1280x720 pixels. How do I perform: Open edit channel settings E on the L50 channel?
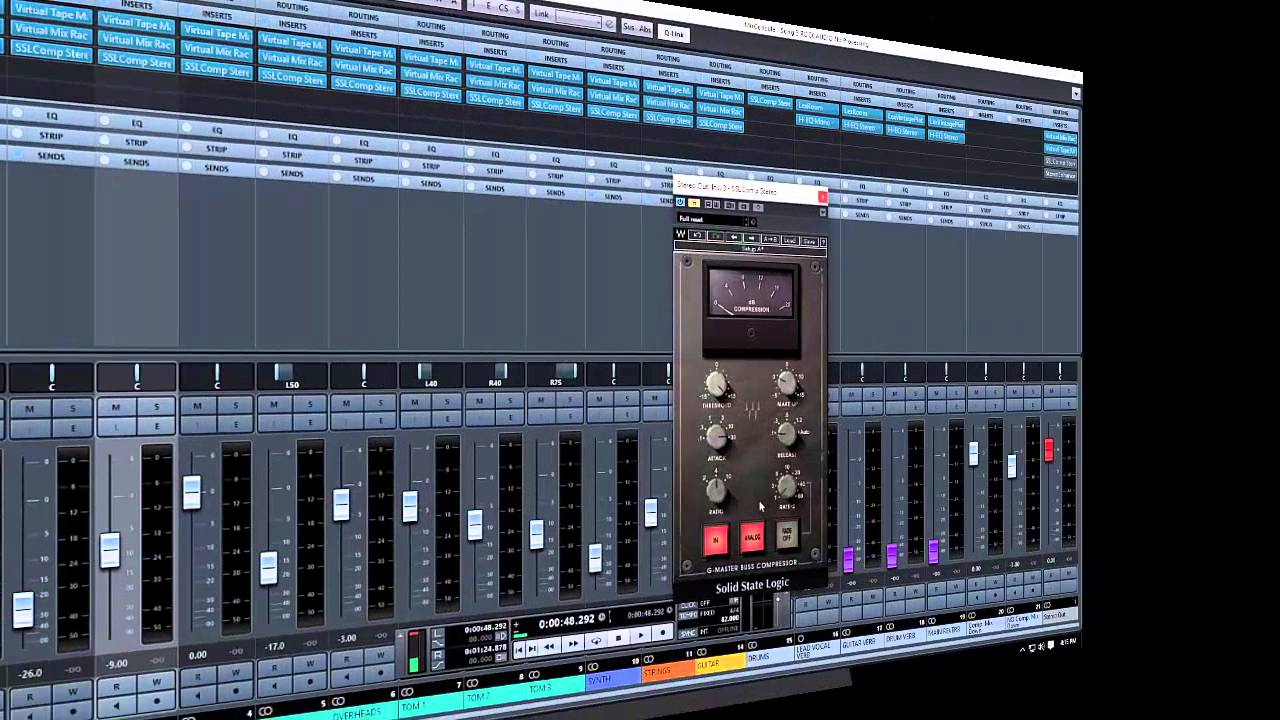tap(310, 422)
